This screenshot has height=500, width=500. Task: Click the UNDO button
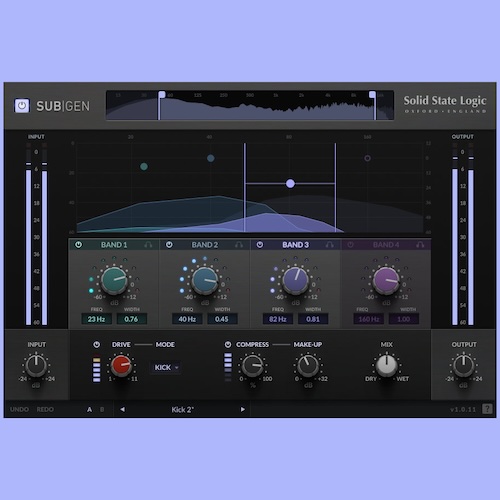19,409
